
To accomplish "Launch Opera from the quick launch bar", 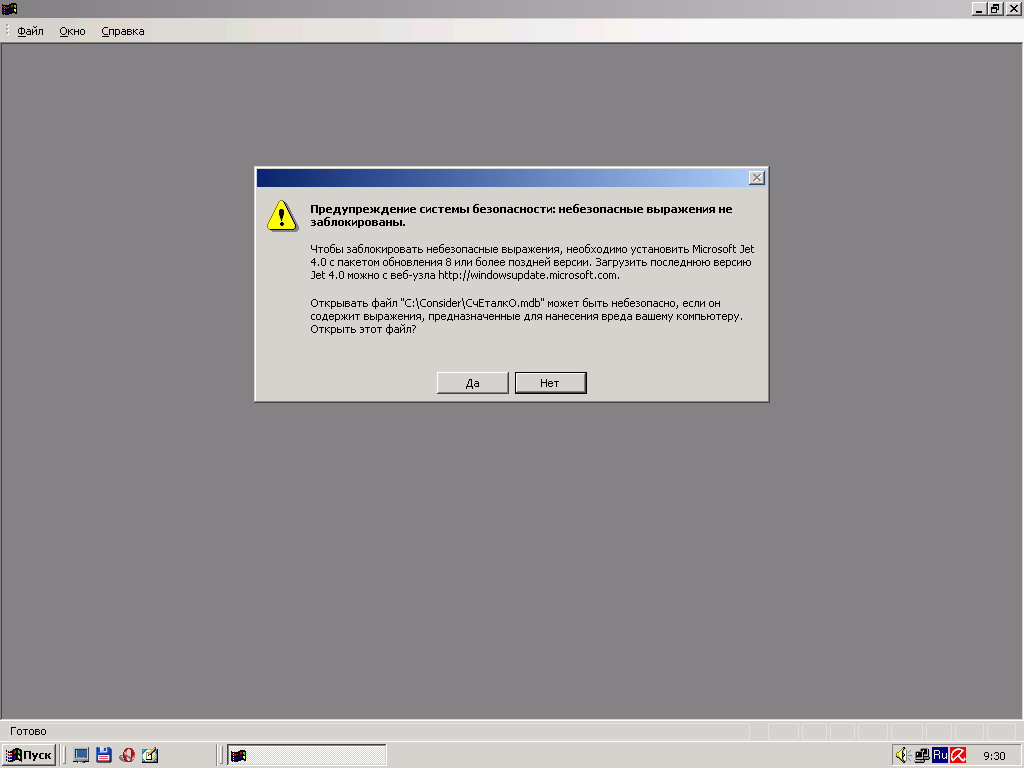I will pyautogui.click(x=127, y=755).
